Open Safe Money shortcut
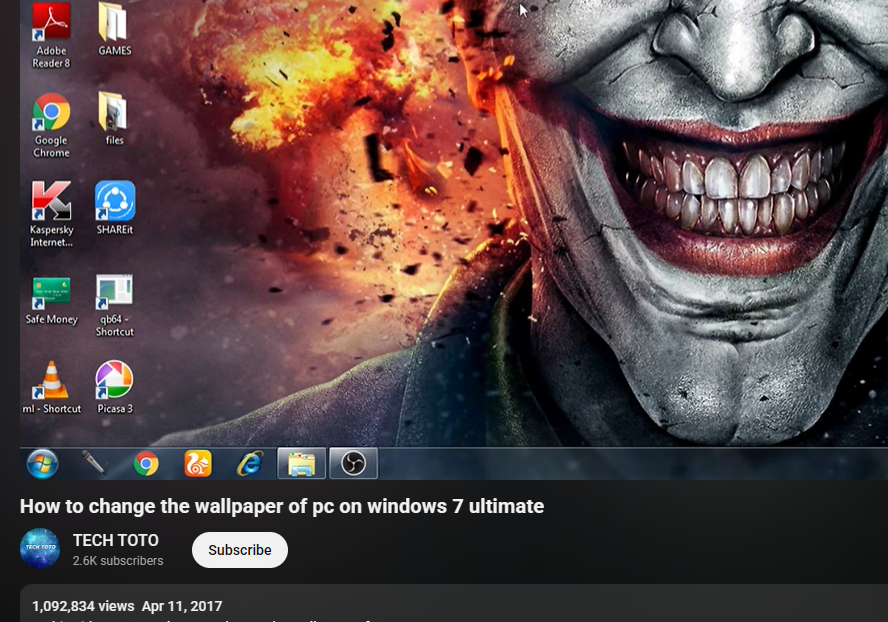This screenshot has height=622, width=888. (x=52, y=301)
